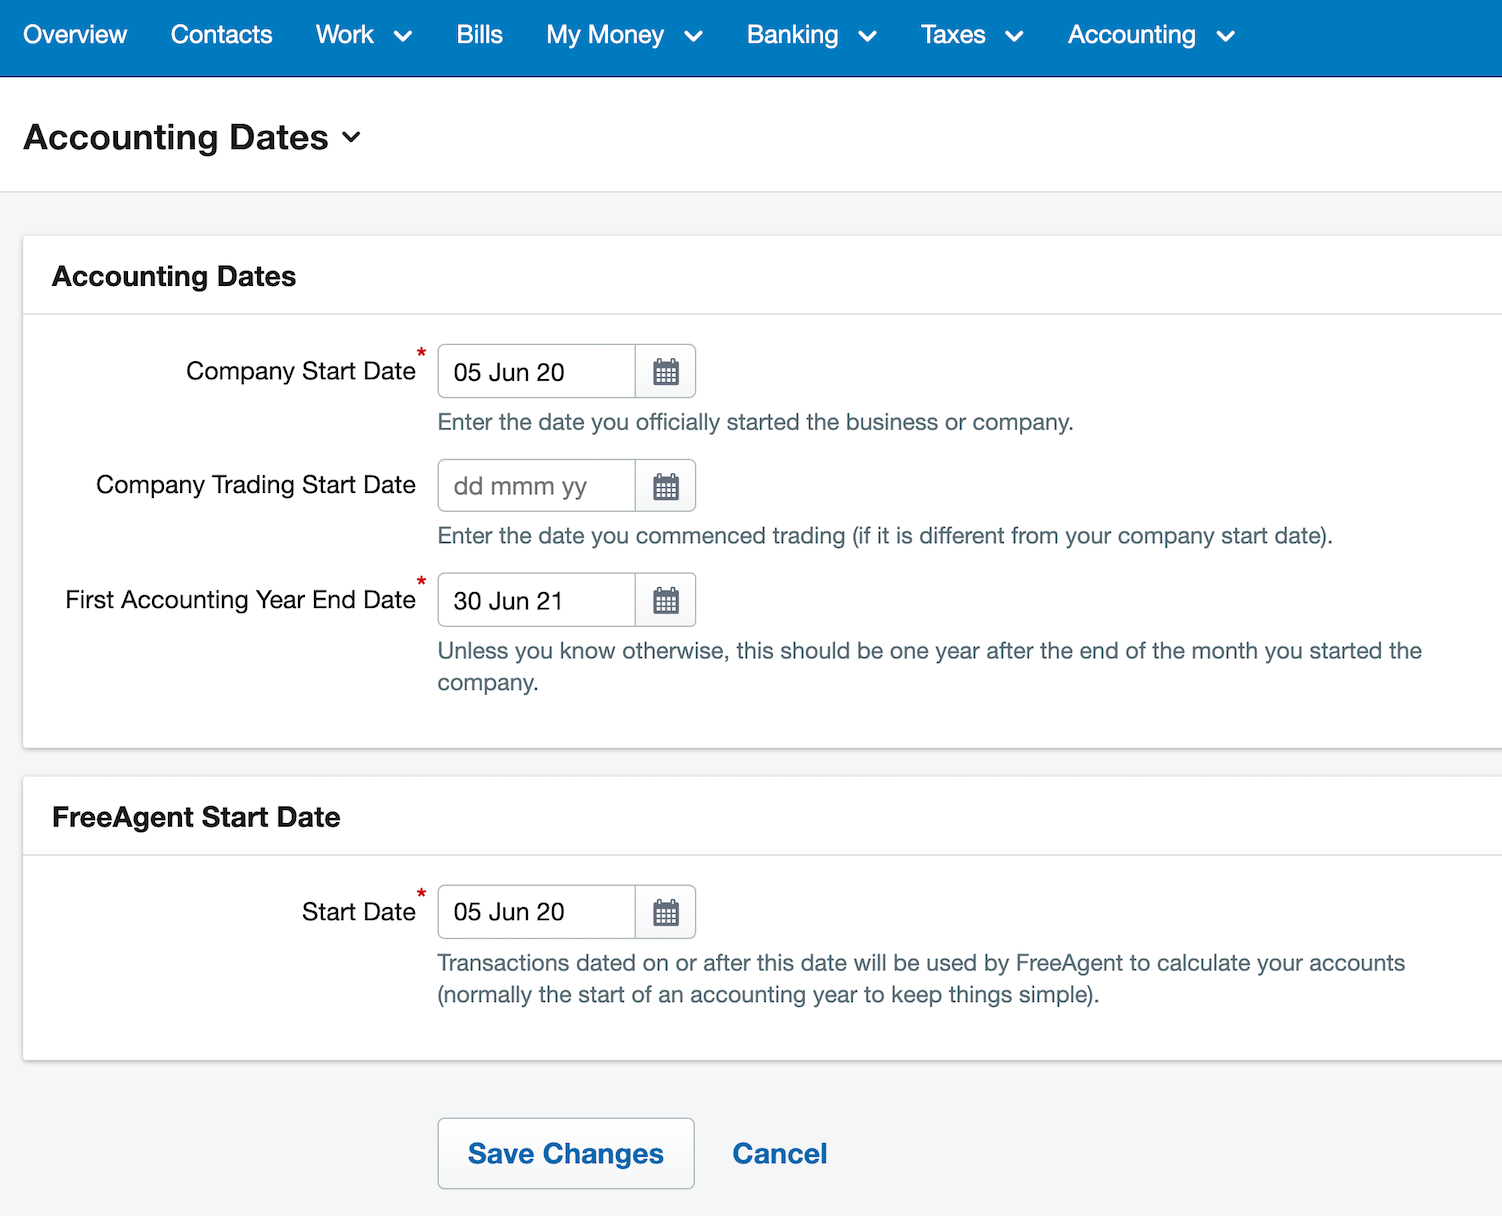Click hint 'Unless you know otherwise'
The width and height of the screenshot is (1502, 1216).
[x=930, y=666]
